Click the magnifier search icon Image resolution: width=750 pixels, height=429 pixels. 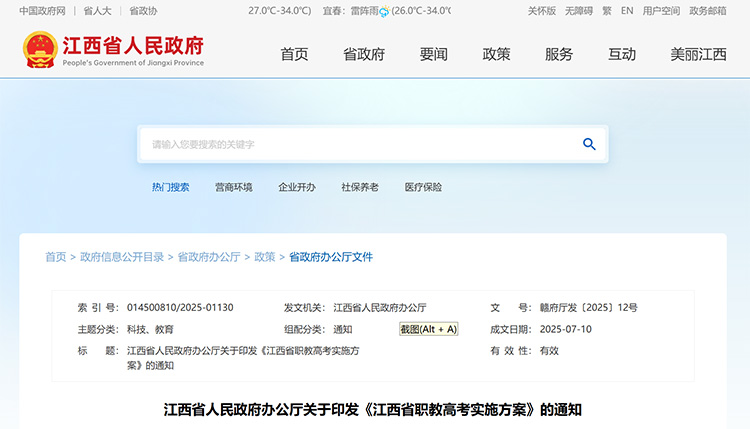[x=589, y=144]
